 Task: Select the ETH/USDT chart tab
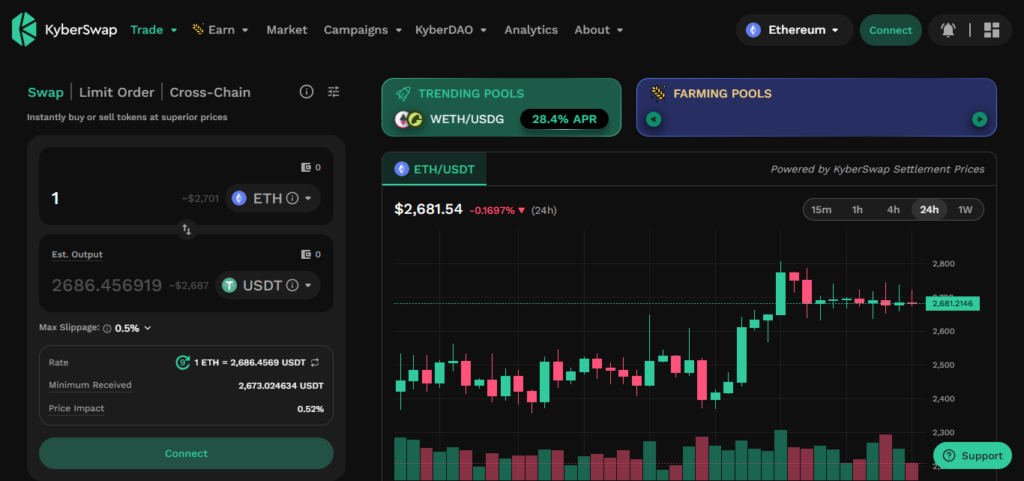[434, 170]
